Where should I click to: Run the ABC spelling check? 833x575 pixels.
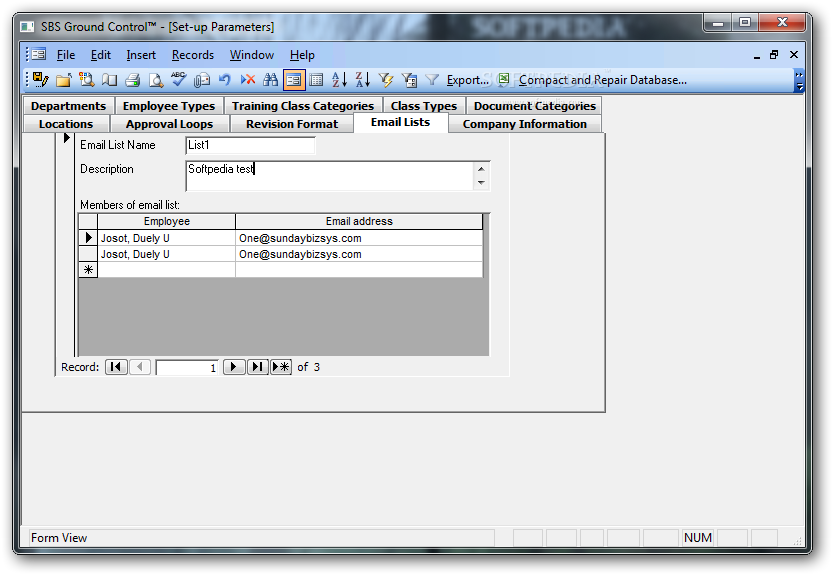178,80
